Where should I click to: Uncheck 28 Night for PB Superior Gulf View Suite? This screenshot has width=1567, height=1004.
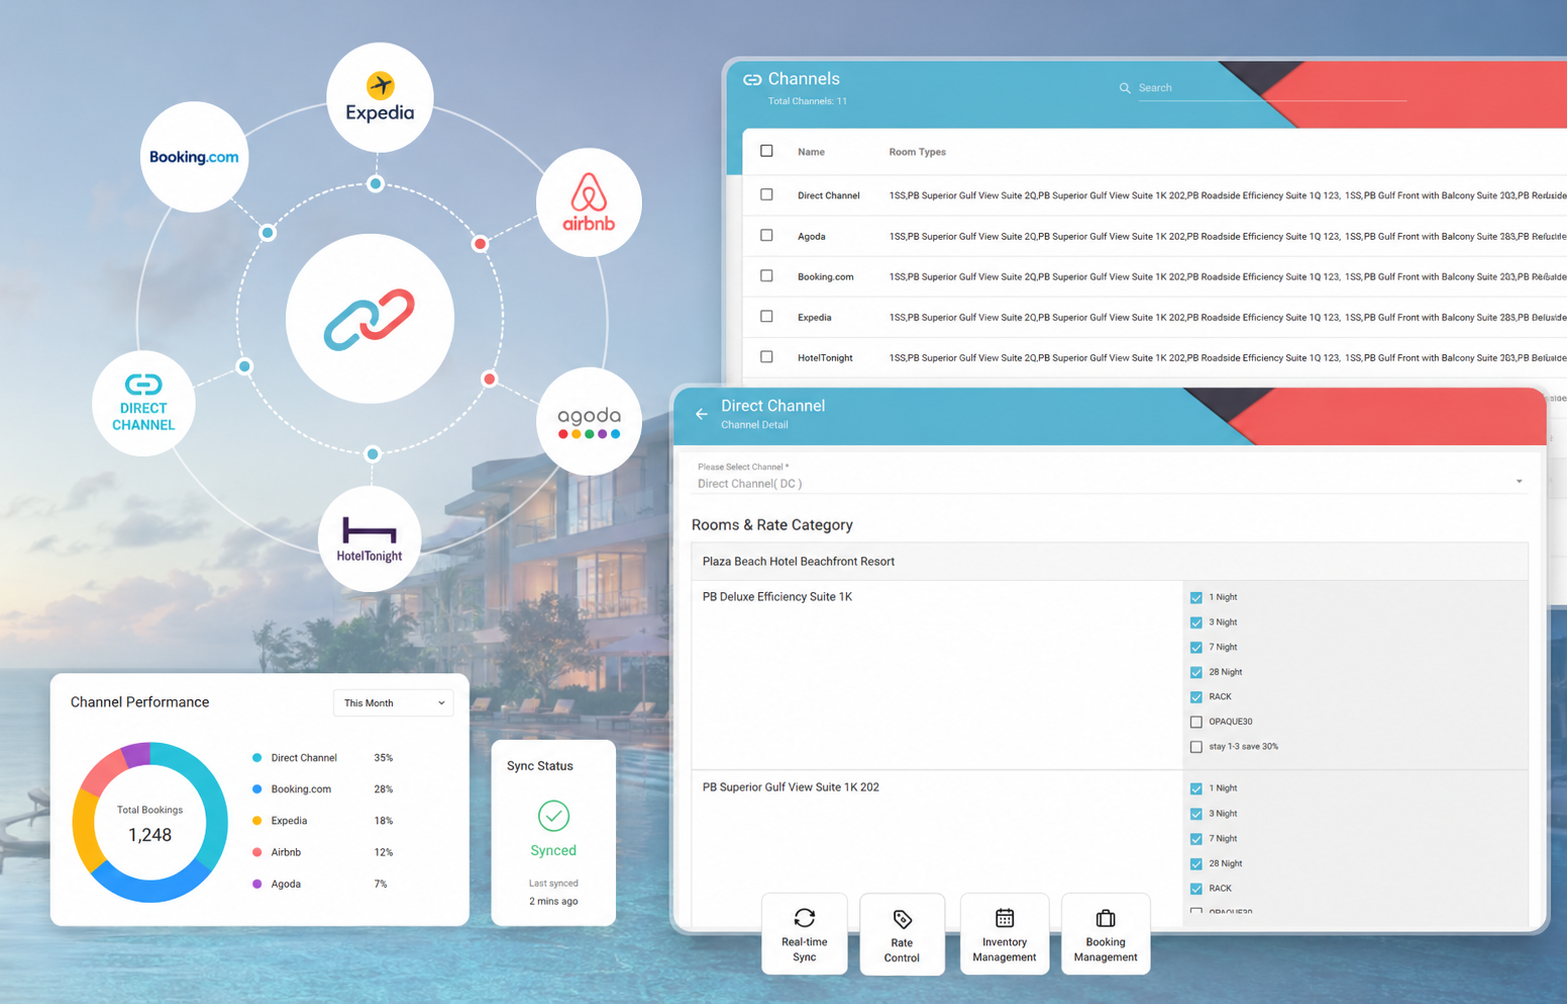(x=1196, y=864)
